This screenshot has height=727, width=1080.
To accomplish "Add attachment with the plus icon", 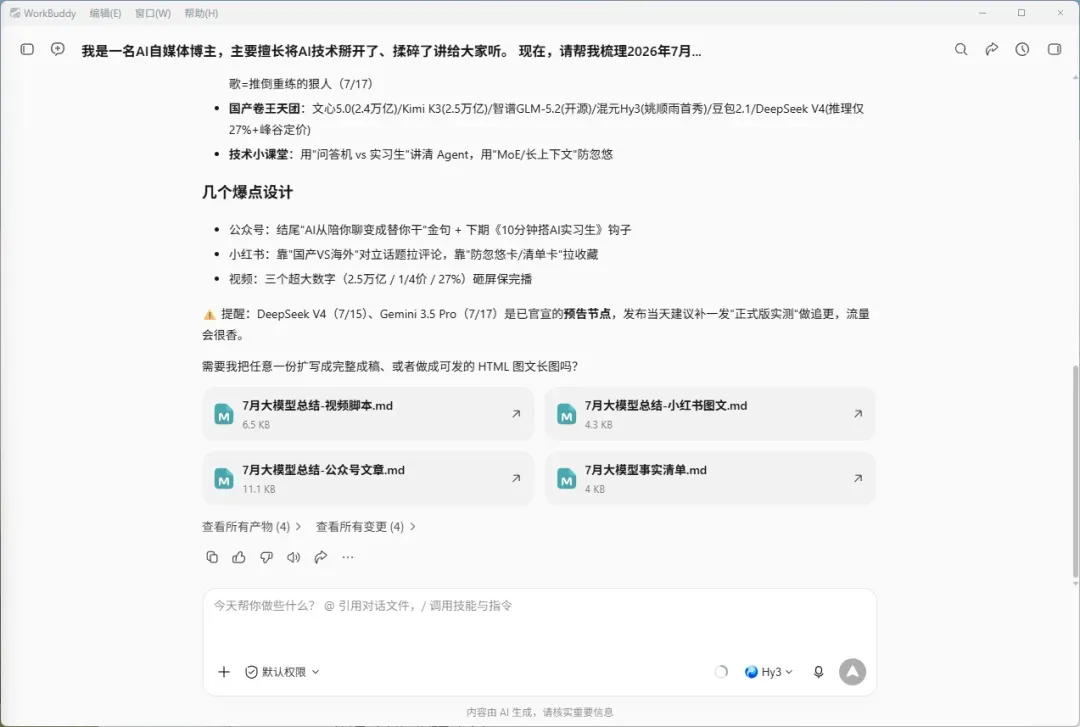I will [224, 671].
